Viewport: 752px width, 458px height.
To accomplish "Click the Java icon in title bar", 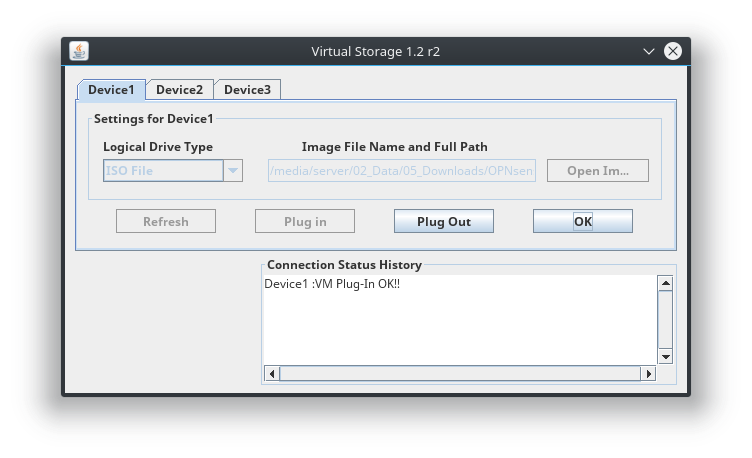I will 79,51.
